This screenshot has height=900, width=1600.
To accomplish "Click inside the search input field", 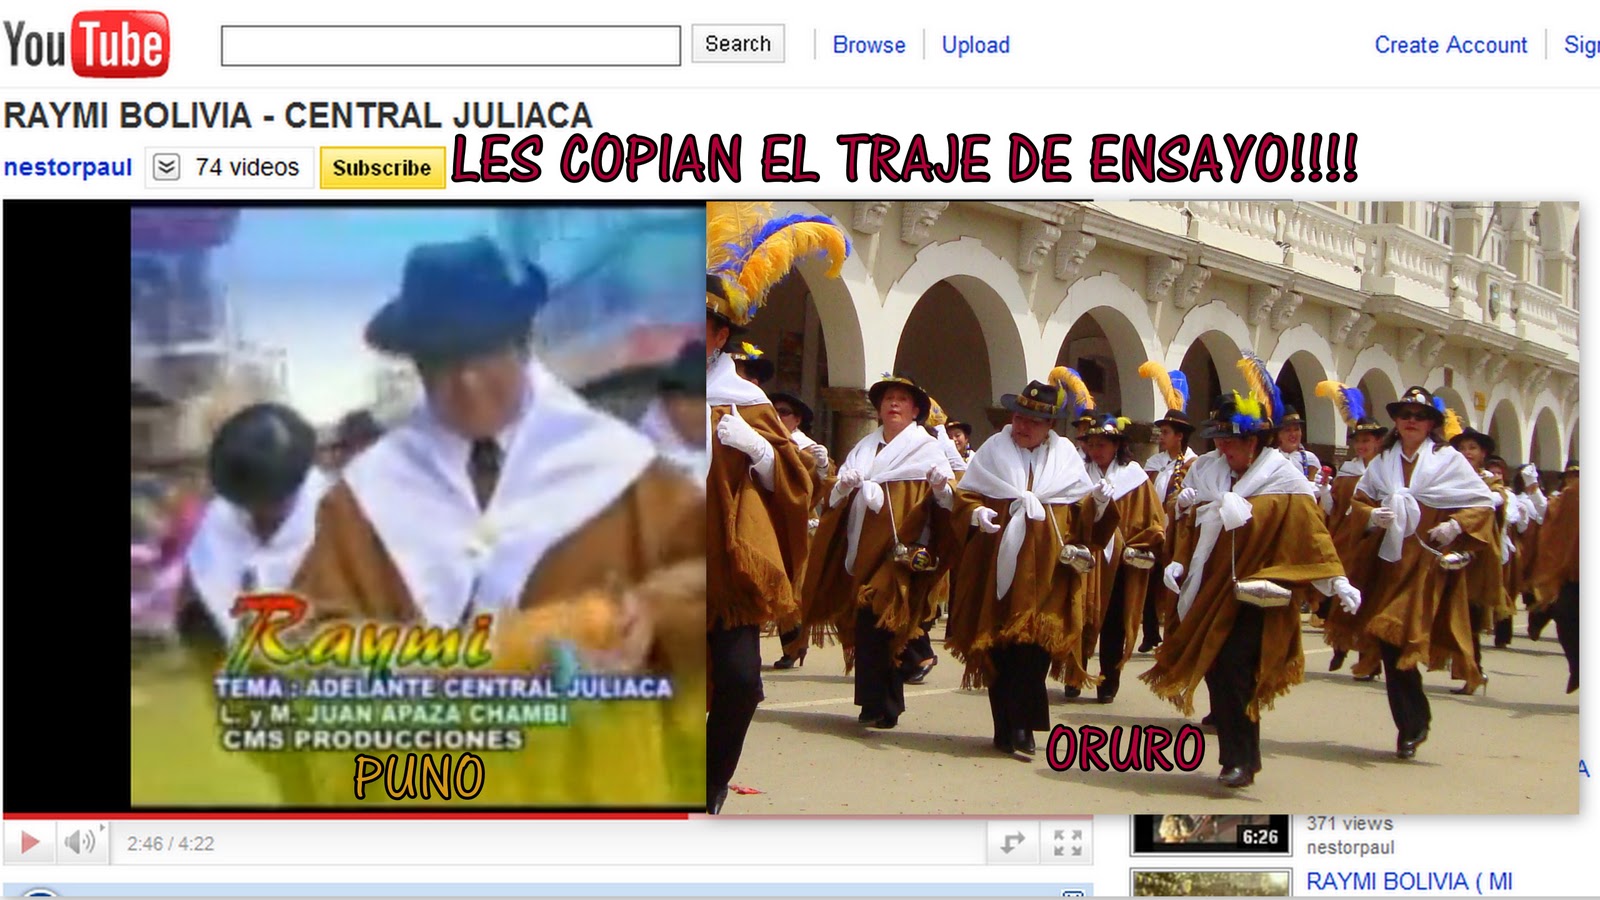I will pos(450,44).
